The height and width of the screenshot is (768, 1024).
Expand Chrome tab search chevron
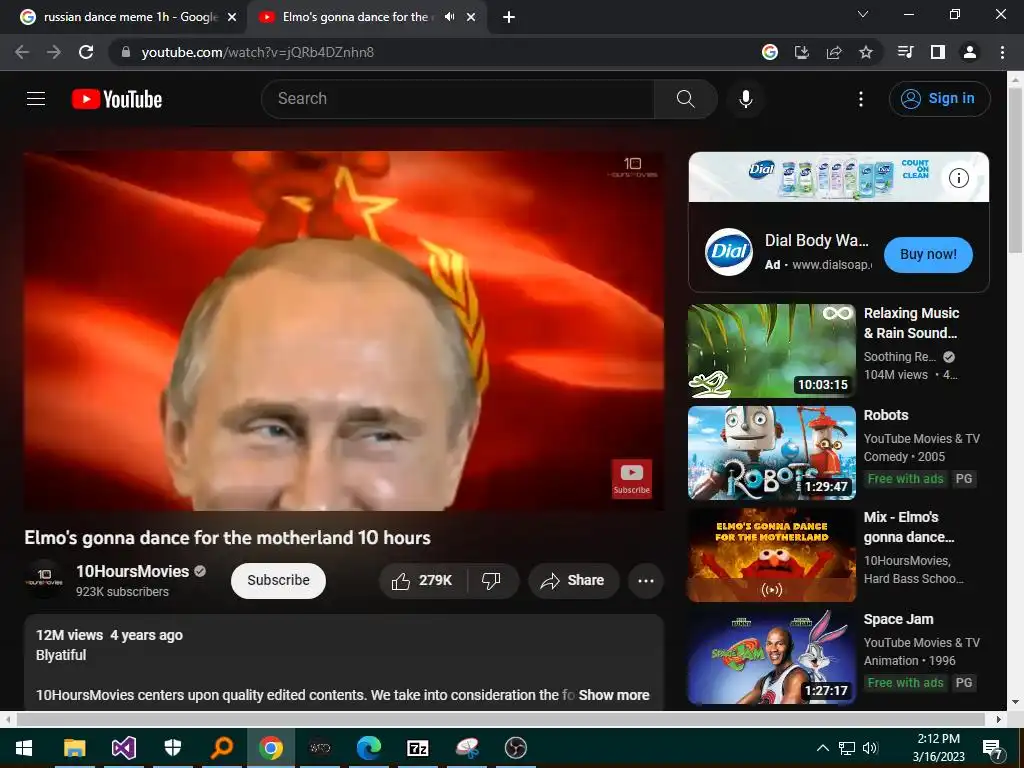point(863,14)
